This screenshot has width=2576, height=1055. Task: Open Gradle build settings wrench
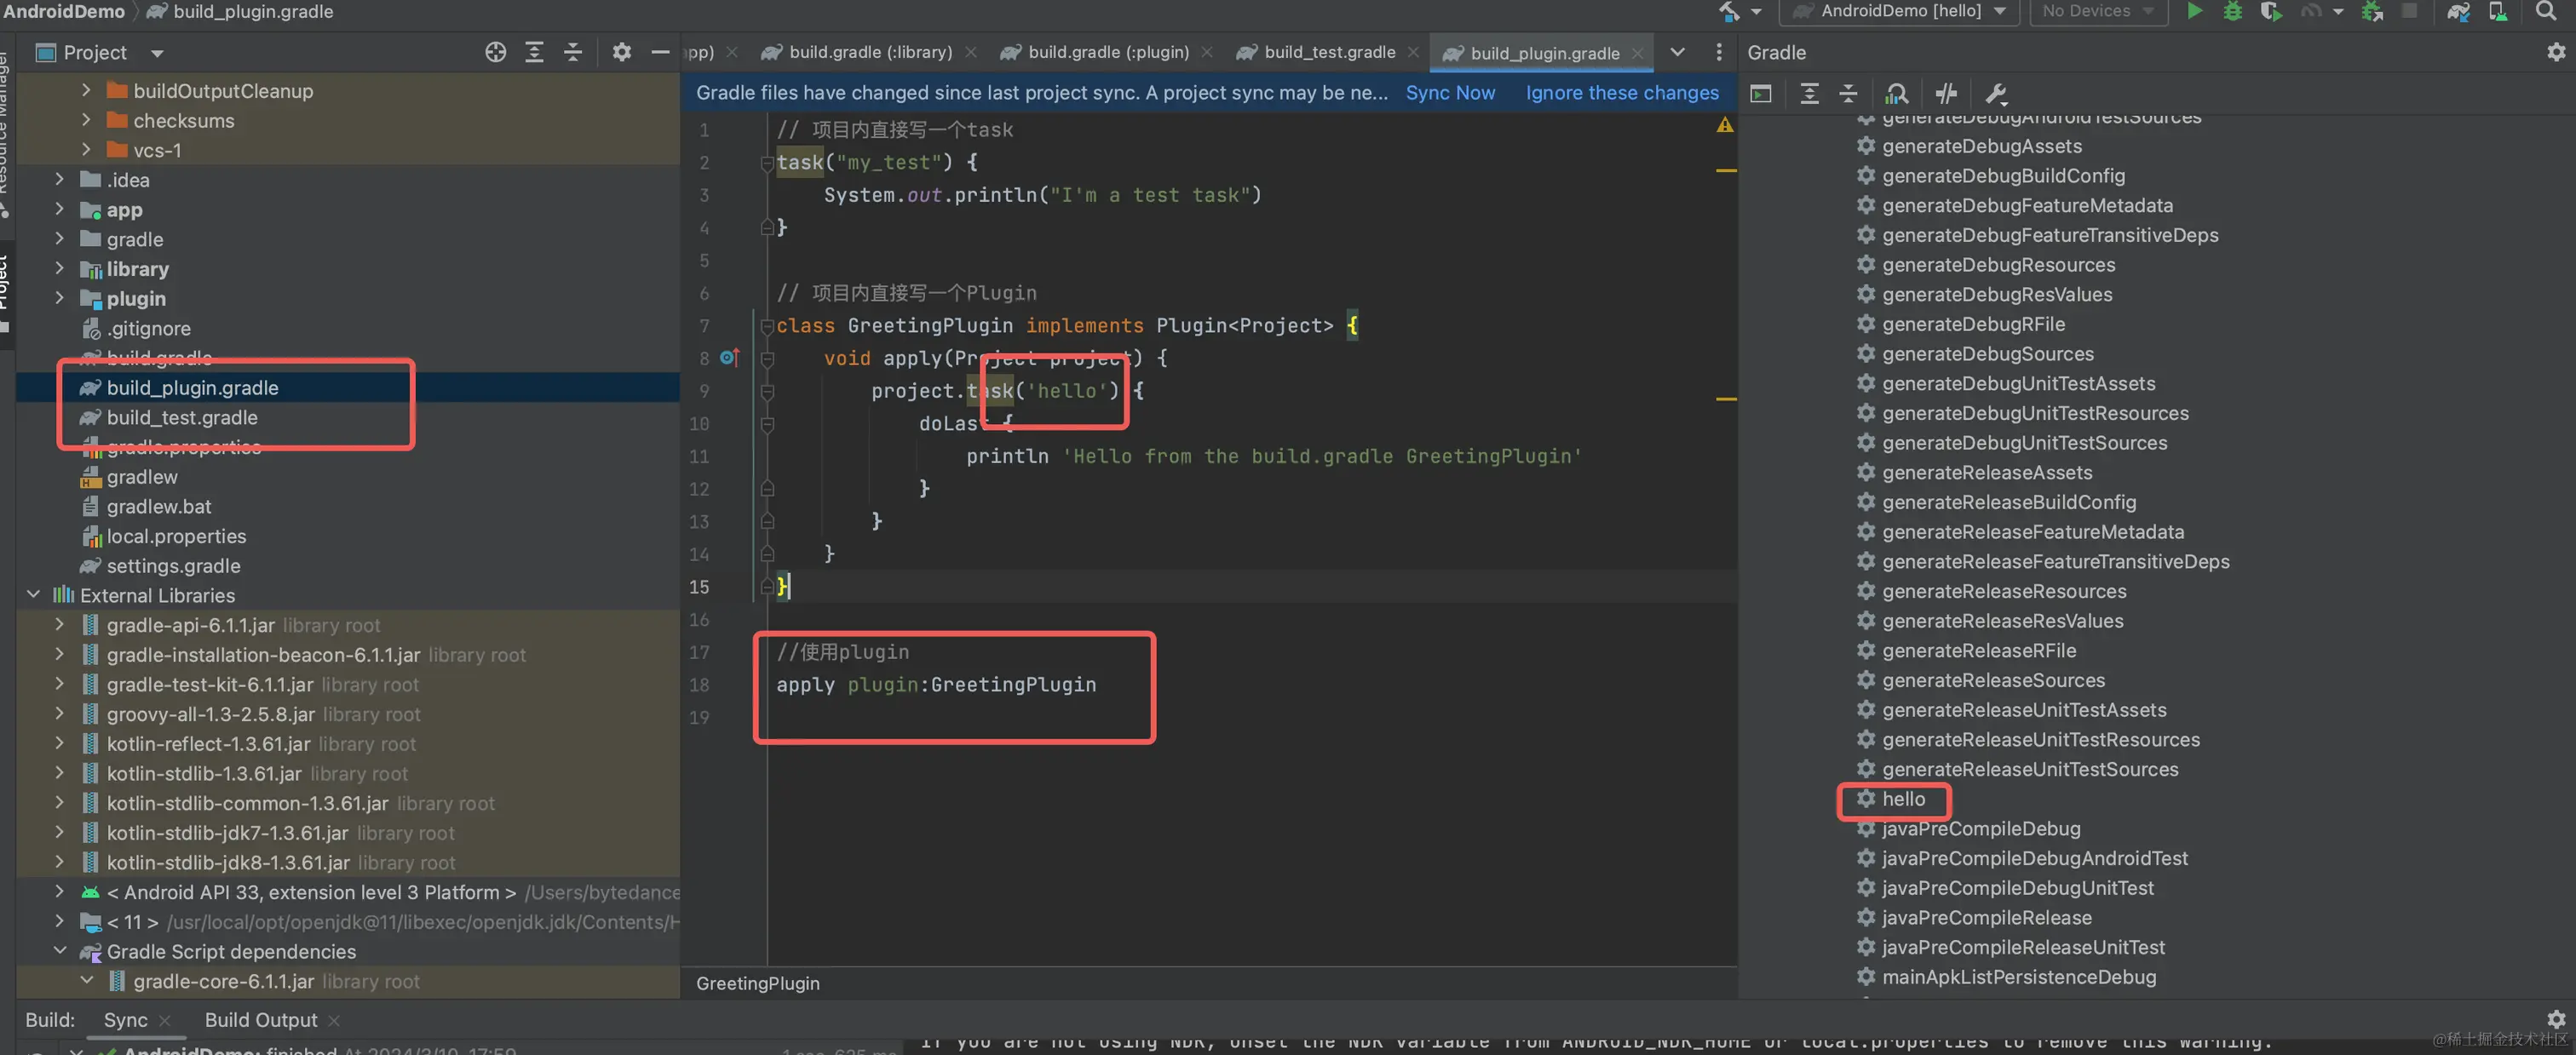point(1996,93)
